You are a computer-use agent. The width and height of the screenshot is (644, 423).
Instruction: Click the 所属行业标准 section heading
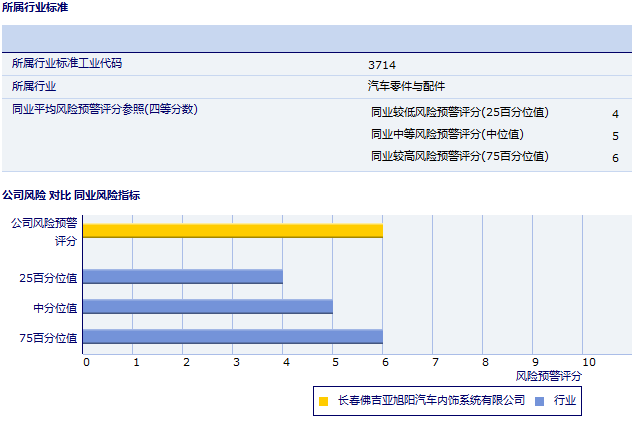(36, 7)
